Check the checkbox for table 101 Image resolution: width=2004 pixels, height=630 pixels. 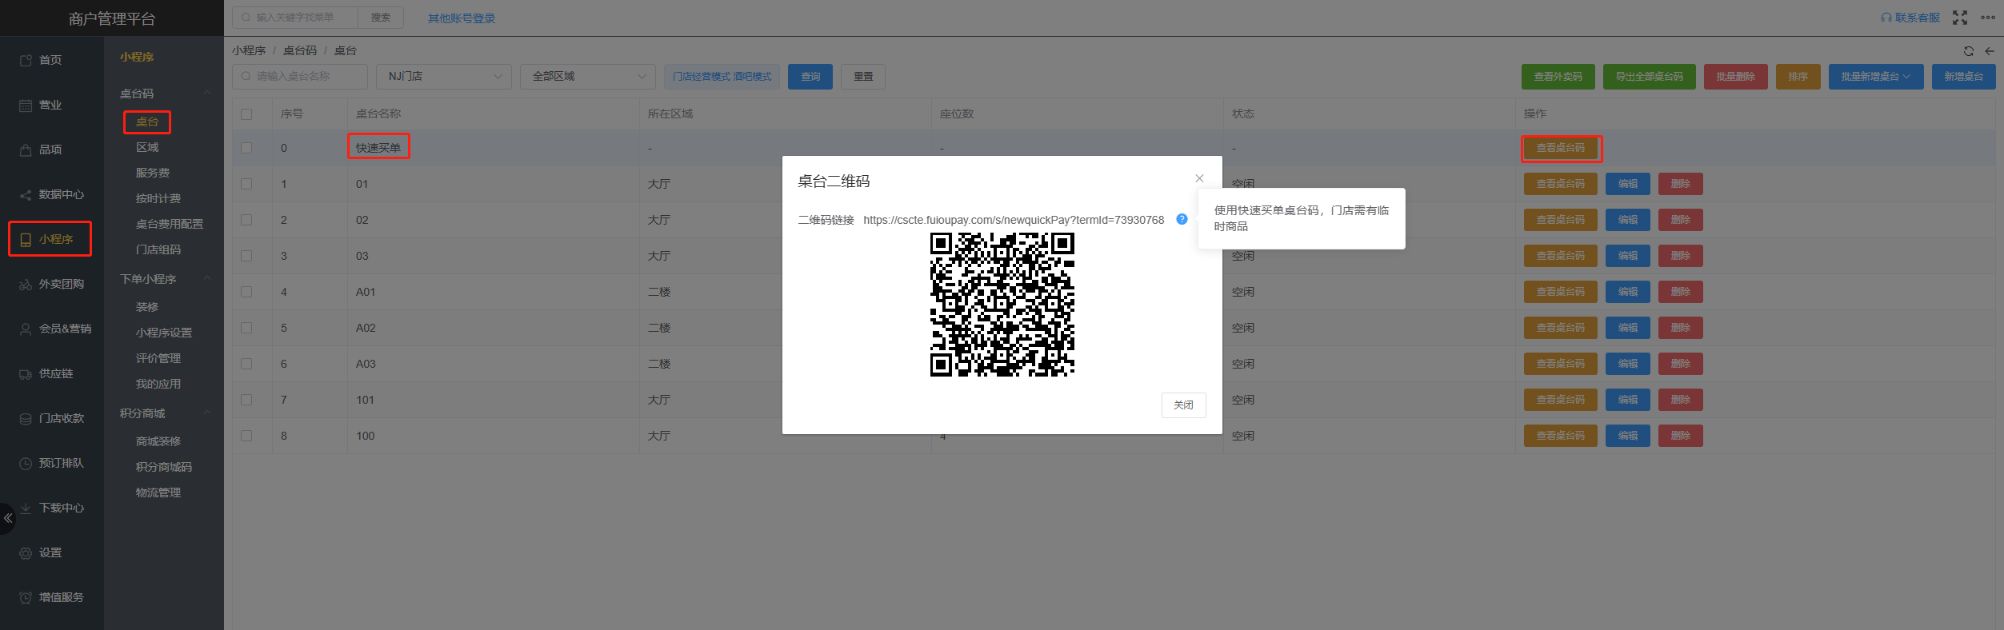pos(246,400)
